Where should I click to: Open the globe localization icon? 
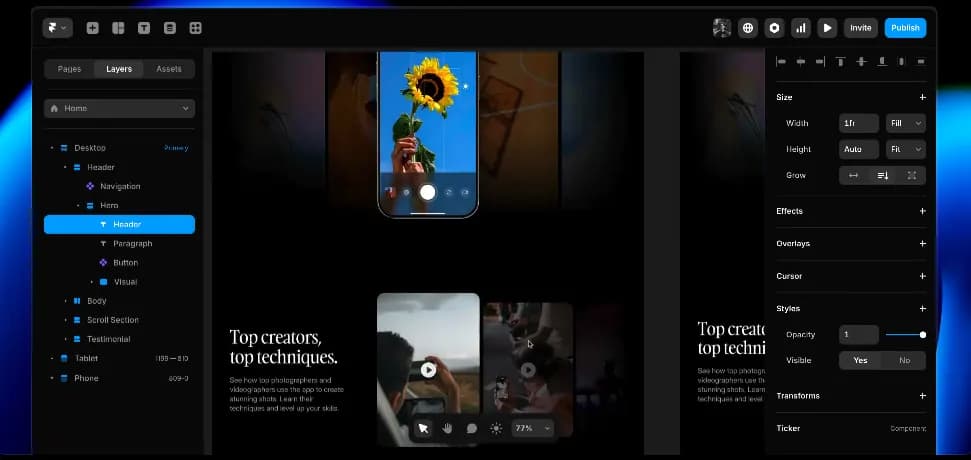tap(748, 28)
